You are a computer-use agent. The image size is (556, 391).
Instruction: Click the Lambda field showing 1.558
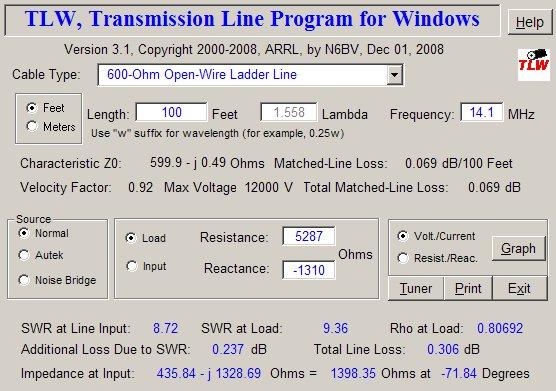(289, 112)
